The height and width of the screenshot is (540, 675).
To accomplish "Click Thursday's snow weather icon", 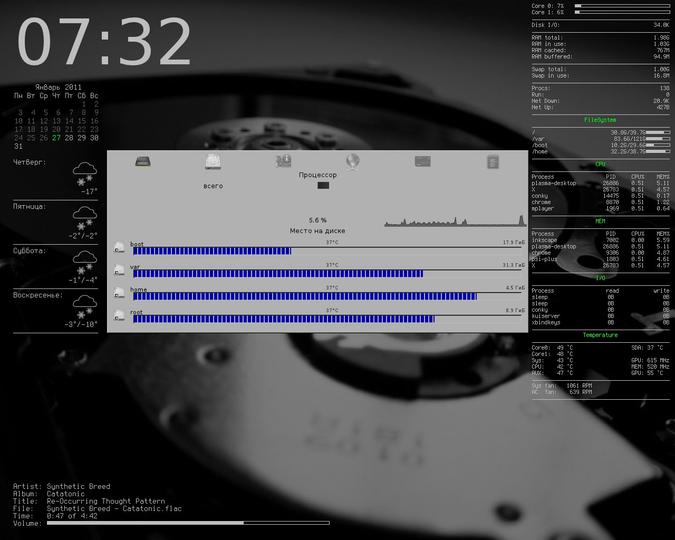I will point(85,174).
